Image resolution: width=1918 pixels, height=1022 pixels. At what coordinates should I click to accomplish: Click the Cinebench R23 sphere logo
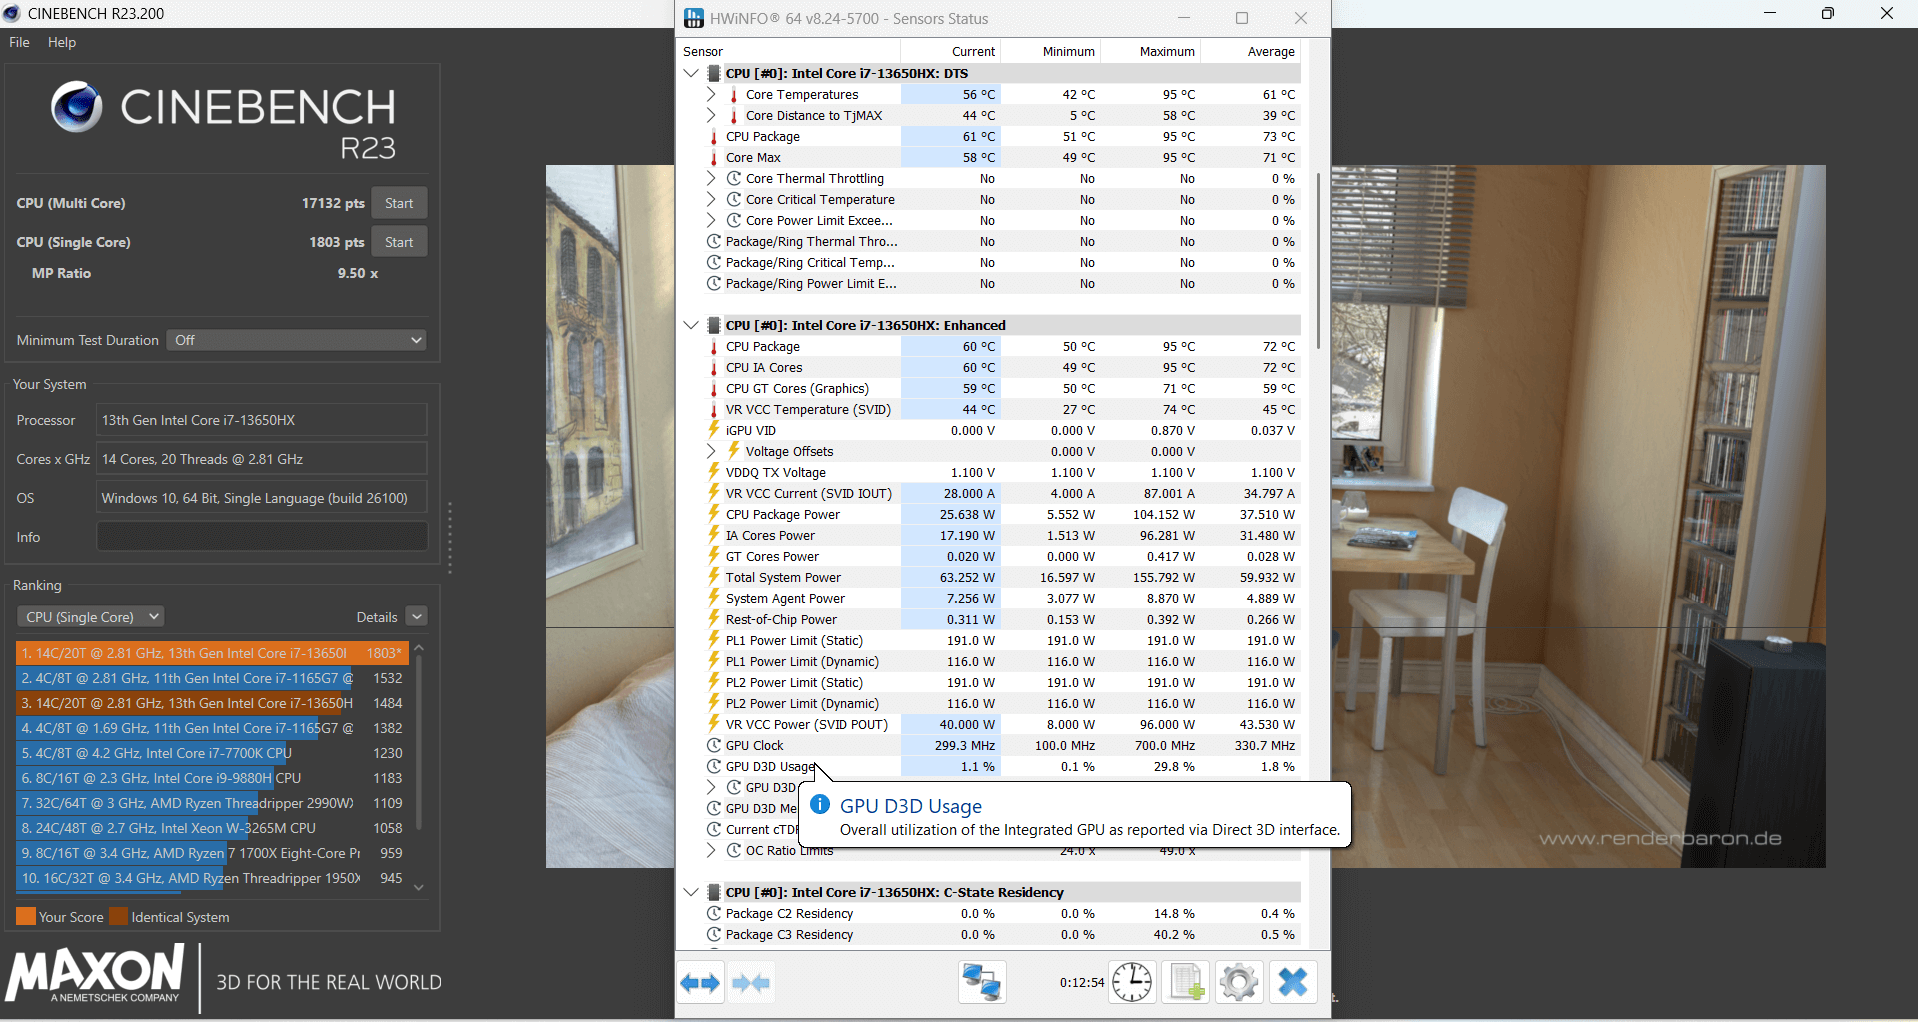click(x=77, y=107)
